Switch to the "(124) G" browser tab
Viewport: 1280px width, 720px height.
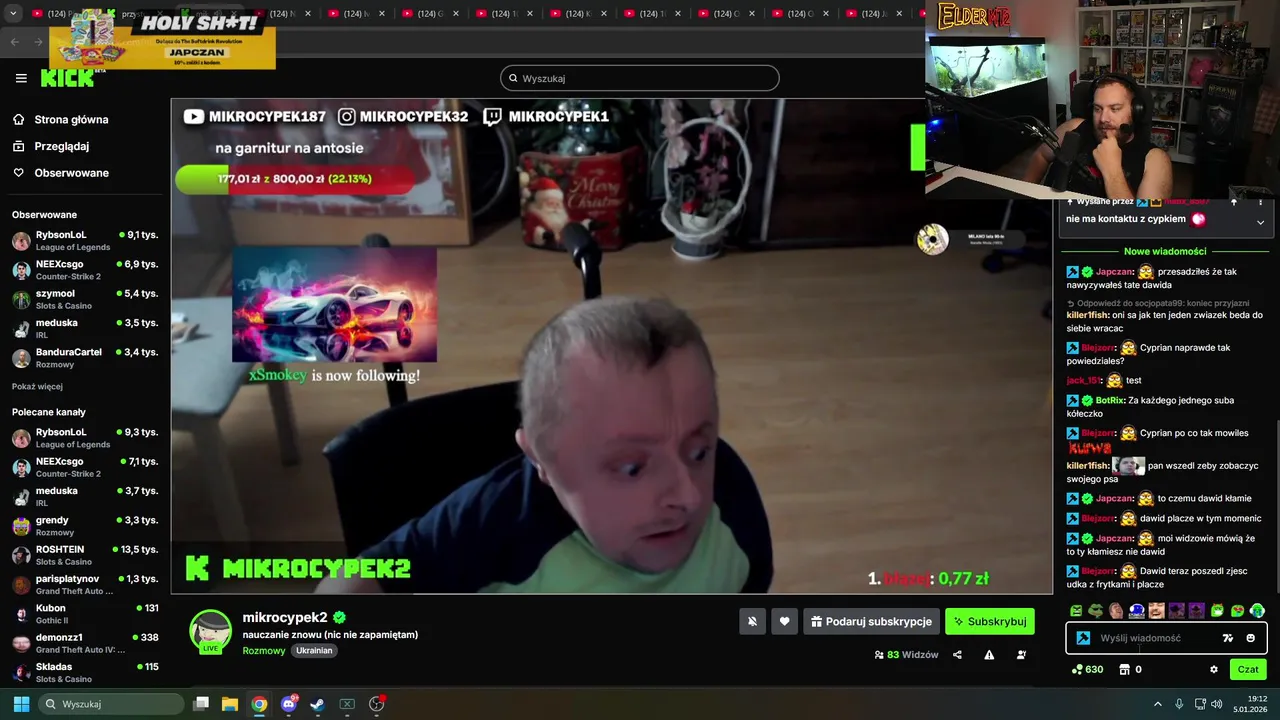pyautogui.click(x=432, y=14)
